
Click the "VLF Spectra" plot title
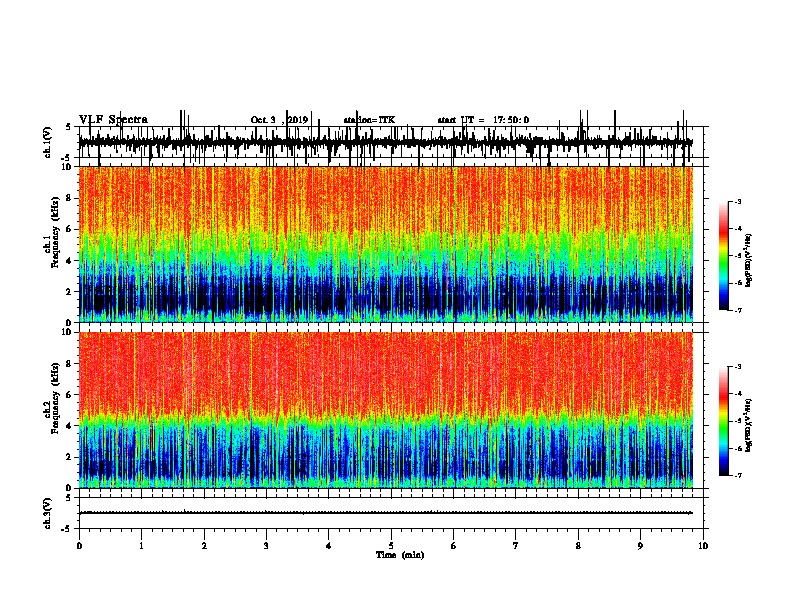coord(113,120)
